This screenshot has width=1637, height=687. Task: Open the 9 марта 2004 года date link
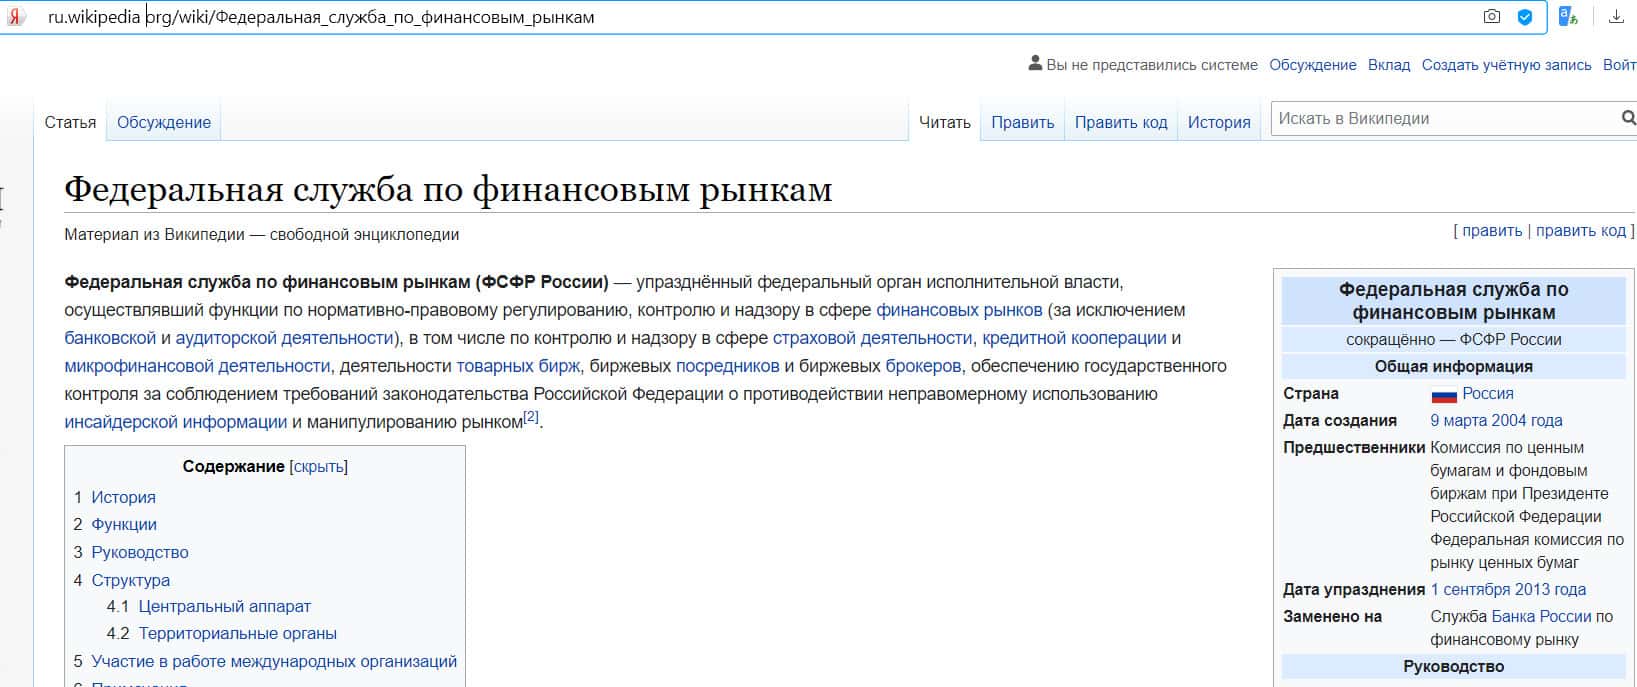(x=1495, y=421)
